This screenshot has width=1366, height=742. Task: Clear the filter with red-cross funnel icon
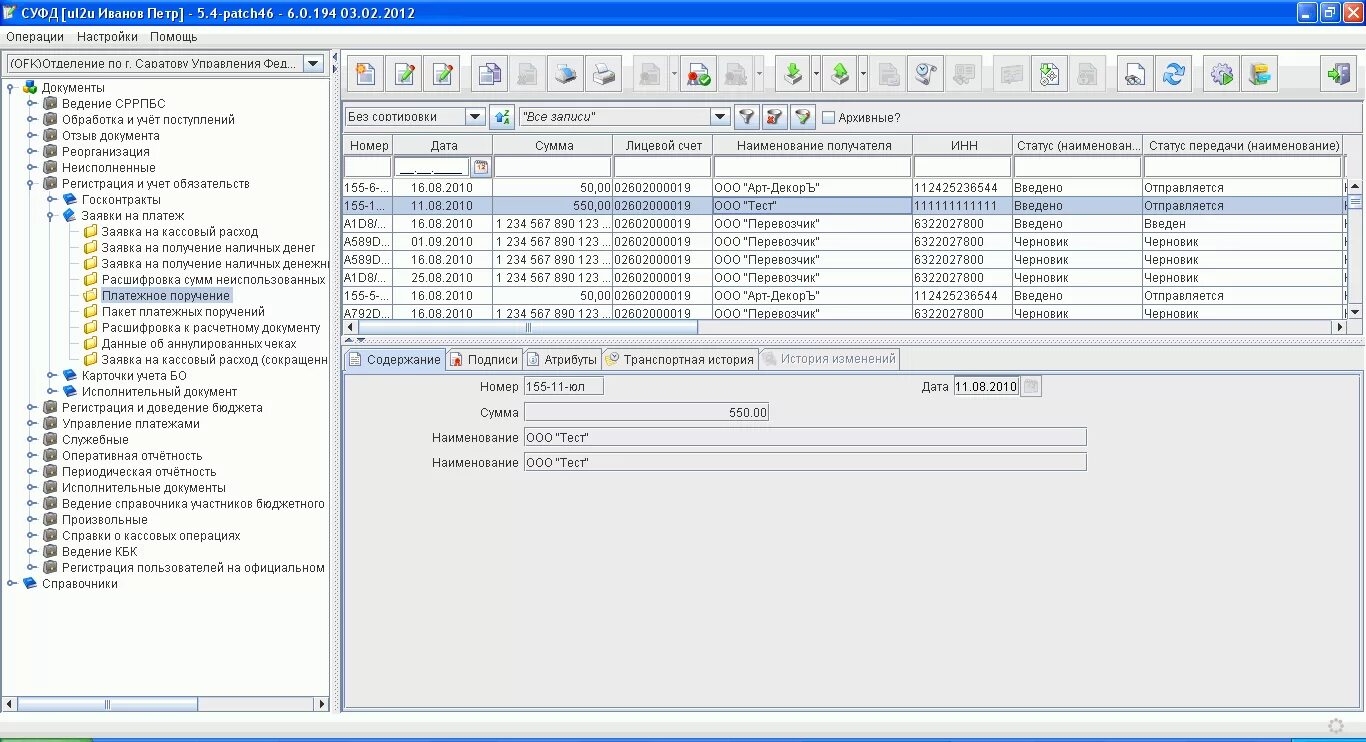pos(775,117)
